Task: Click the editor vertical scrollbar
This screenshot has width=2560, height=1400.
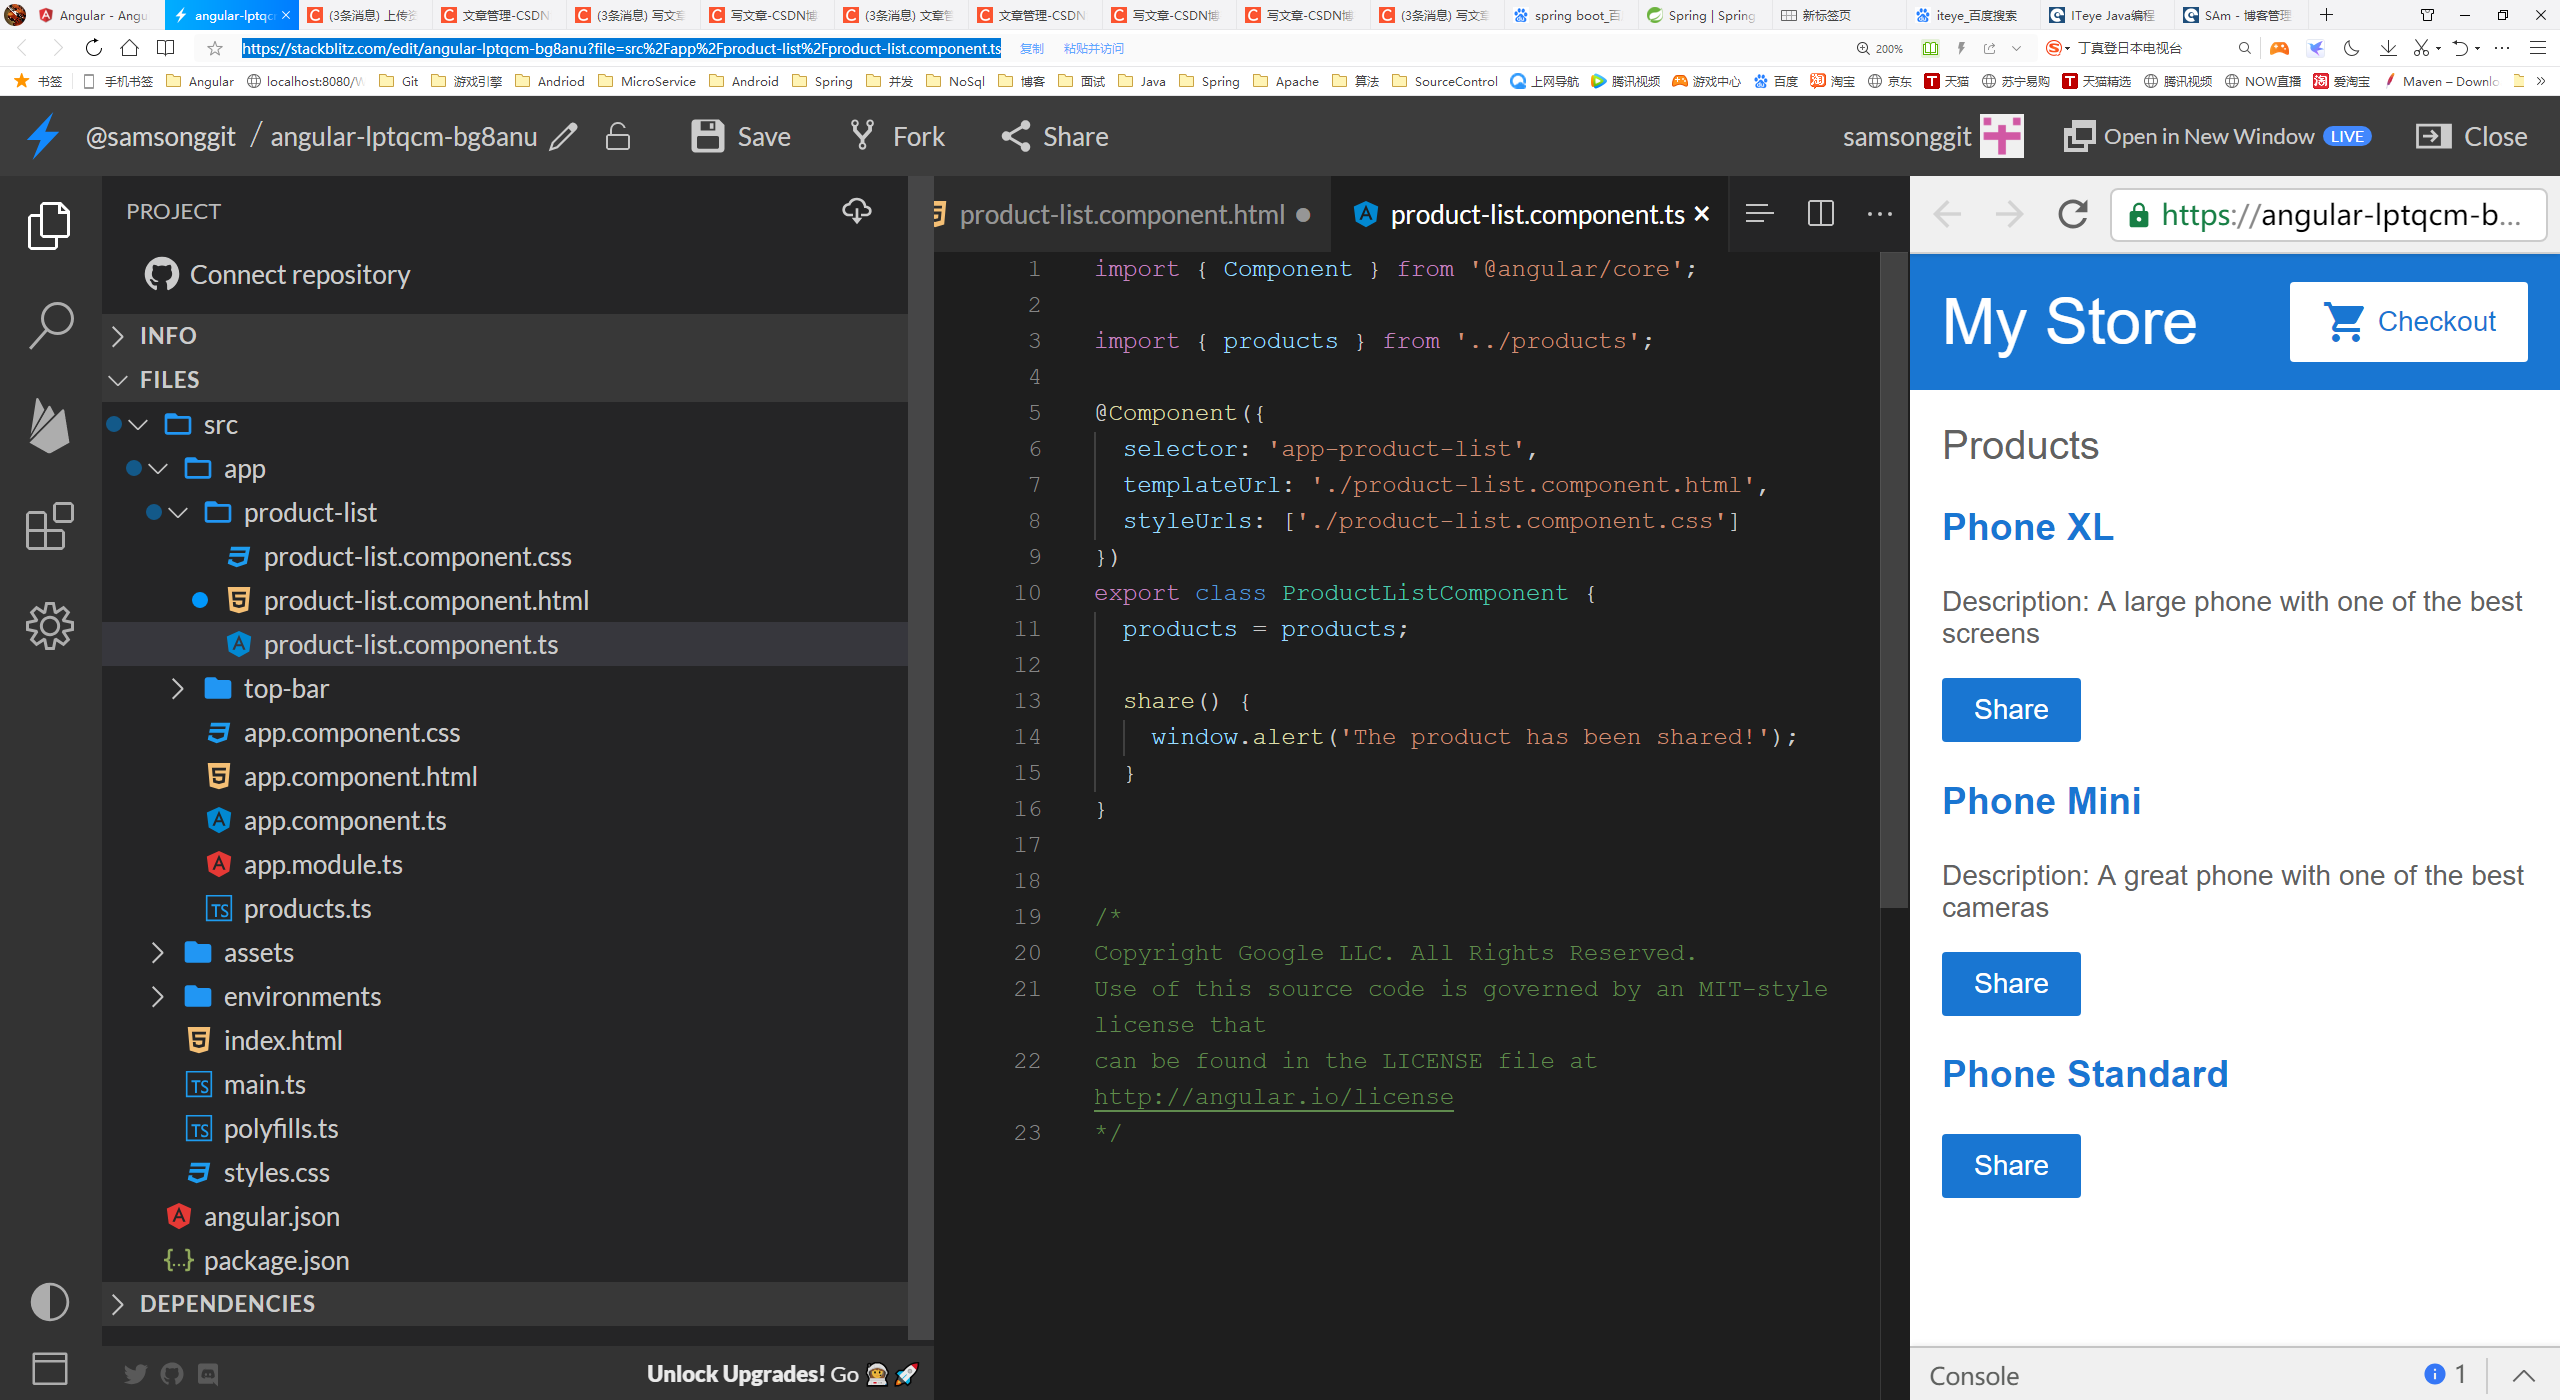Action: 1894,580
